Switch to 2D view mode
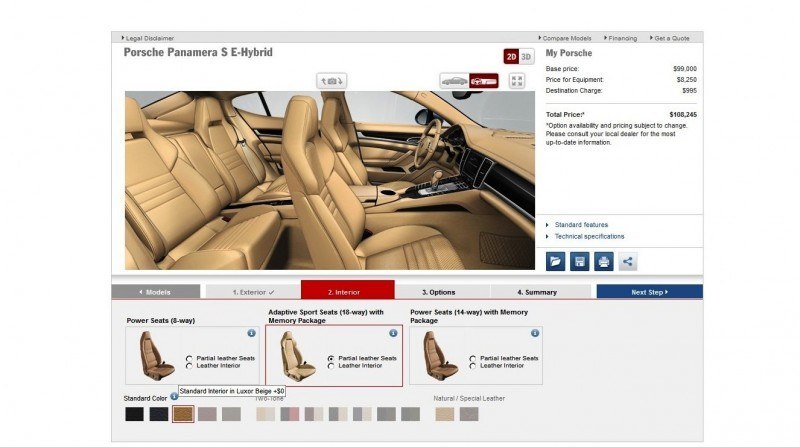The width and height of the screenshot is (800, 447). click(x=511, y=57)
